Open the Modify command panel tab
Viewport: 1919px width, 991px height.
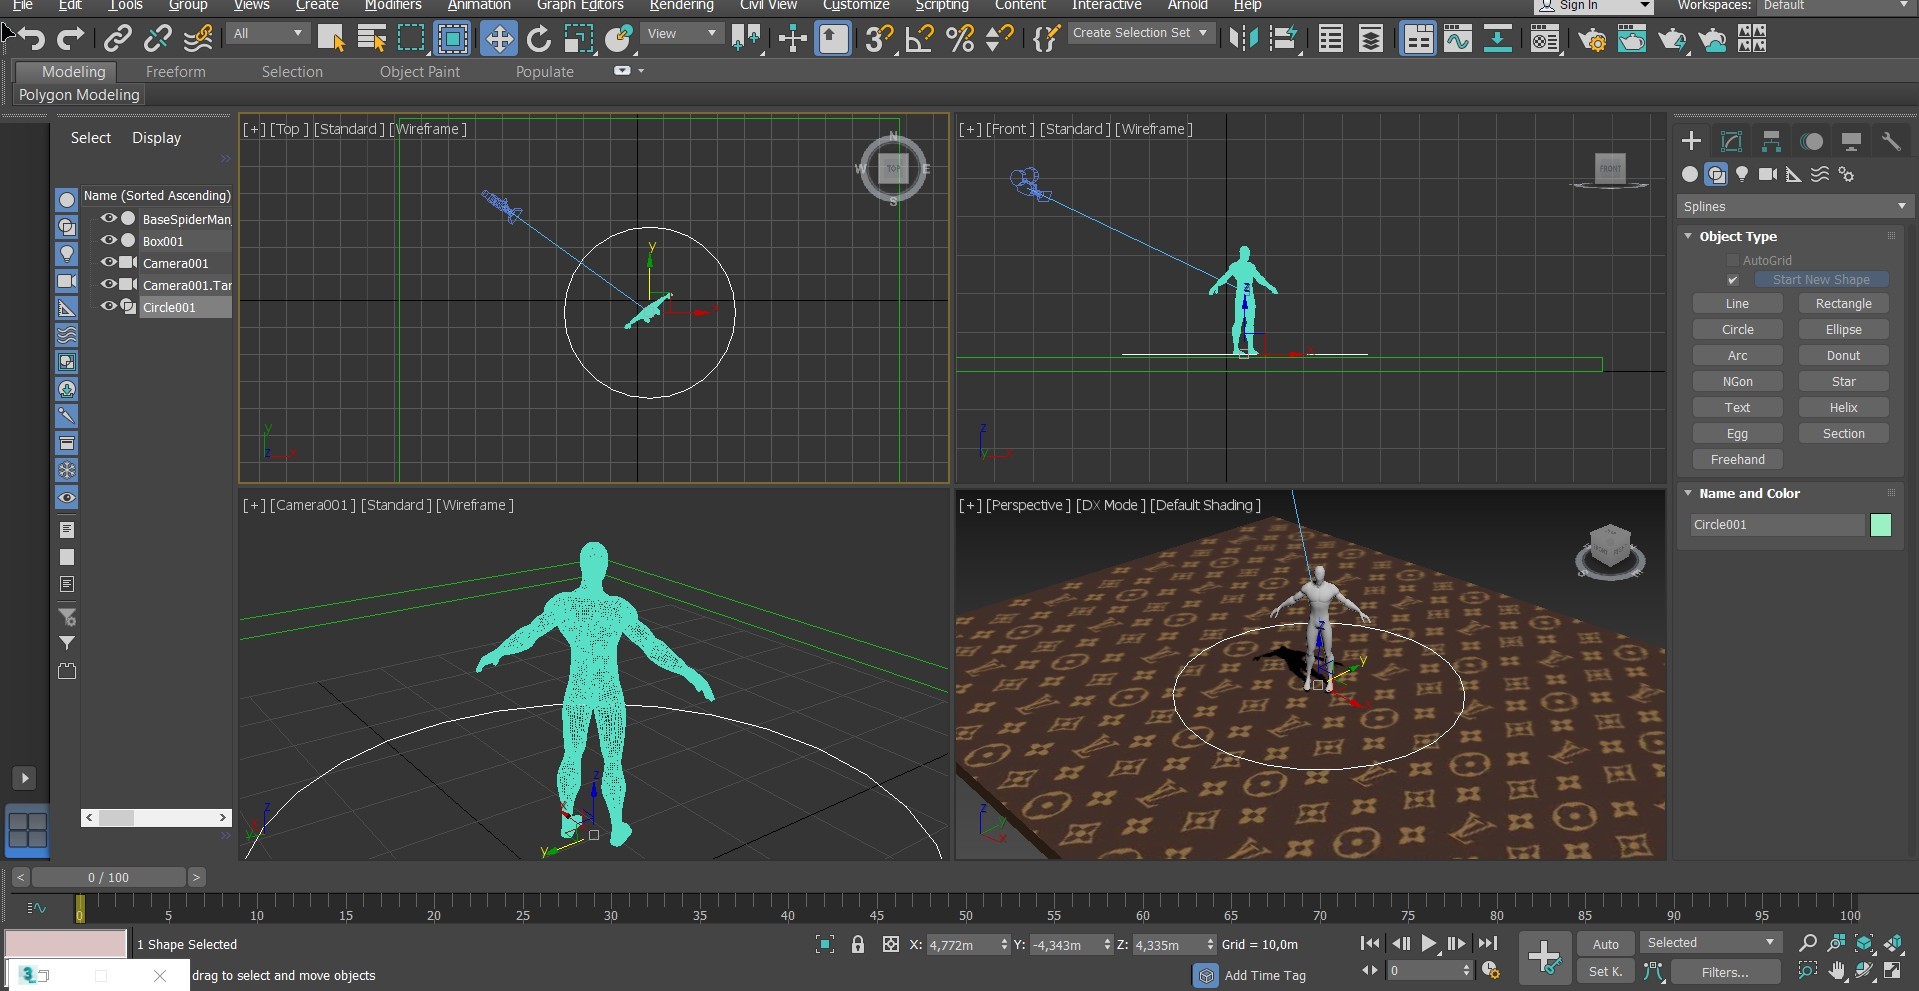[x=1731, y=141]
